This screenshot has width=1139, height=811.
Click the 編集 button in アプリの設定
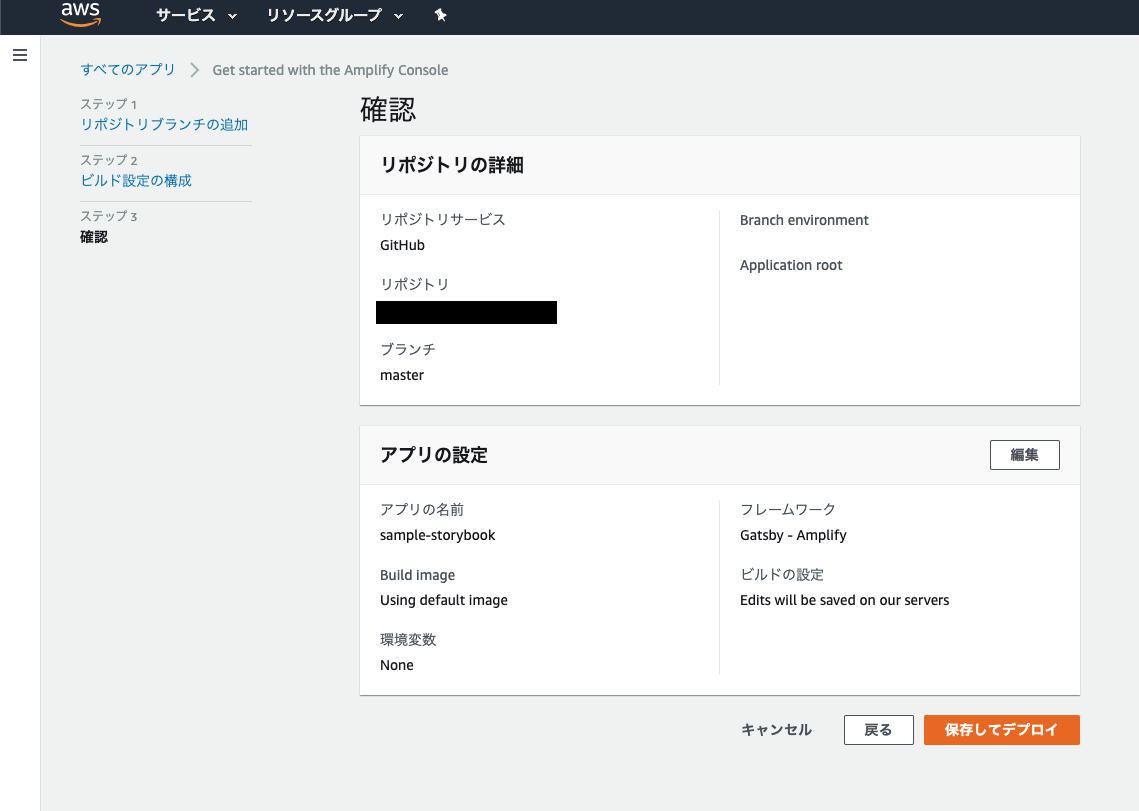[1024, 455]
